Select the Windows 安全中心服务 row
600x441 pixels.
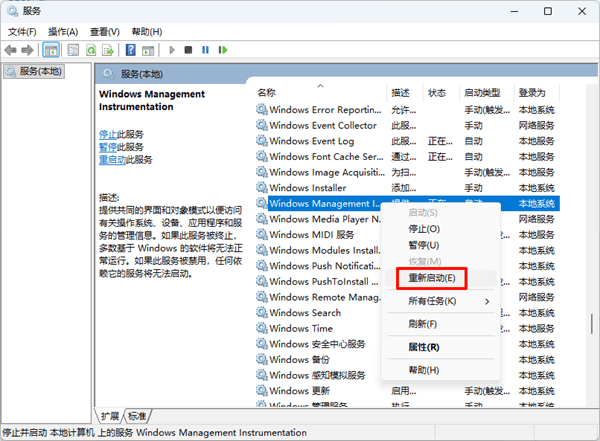tap(318, 344)
